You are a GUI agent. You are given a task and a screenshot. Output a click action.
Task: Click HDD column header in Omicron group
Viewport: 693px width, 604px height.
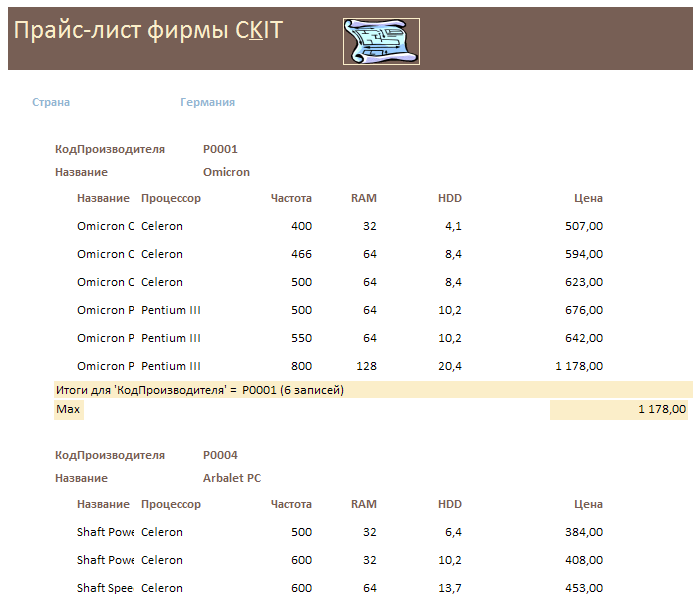pyautogui.click(x=450, y=198)
